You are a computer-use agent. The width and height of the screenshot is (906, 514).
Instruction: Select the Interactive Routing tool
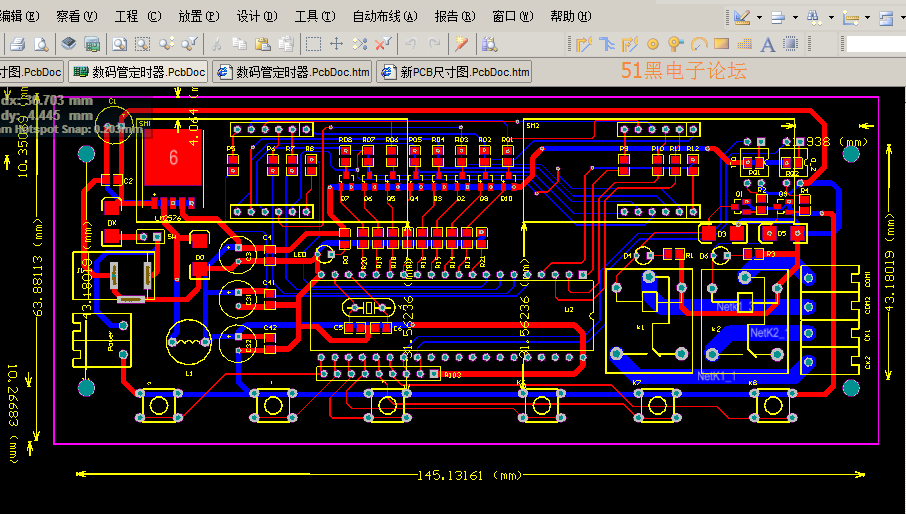584,44
